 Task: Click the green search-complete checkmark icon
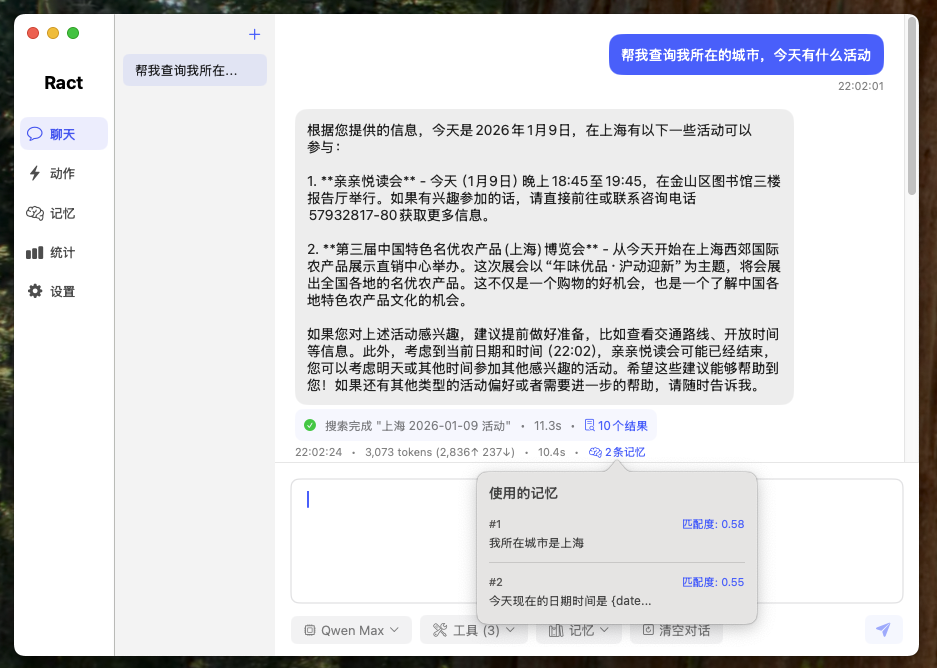coord(310,425)
